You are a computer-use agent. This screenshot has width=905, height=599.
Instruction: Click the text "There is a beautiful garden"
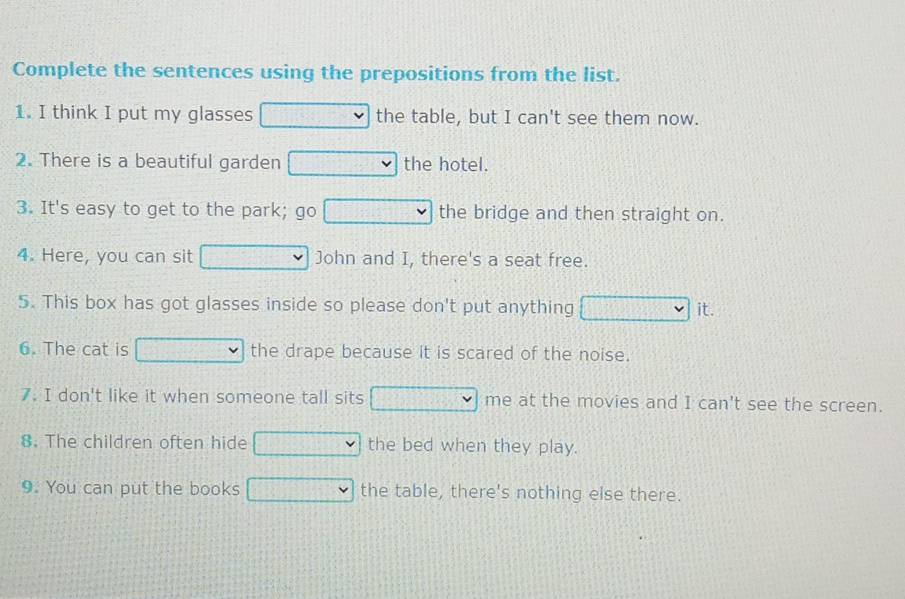click(161, 162)
